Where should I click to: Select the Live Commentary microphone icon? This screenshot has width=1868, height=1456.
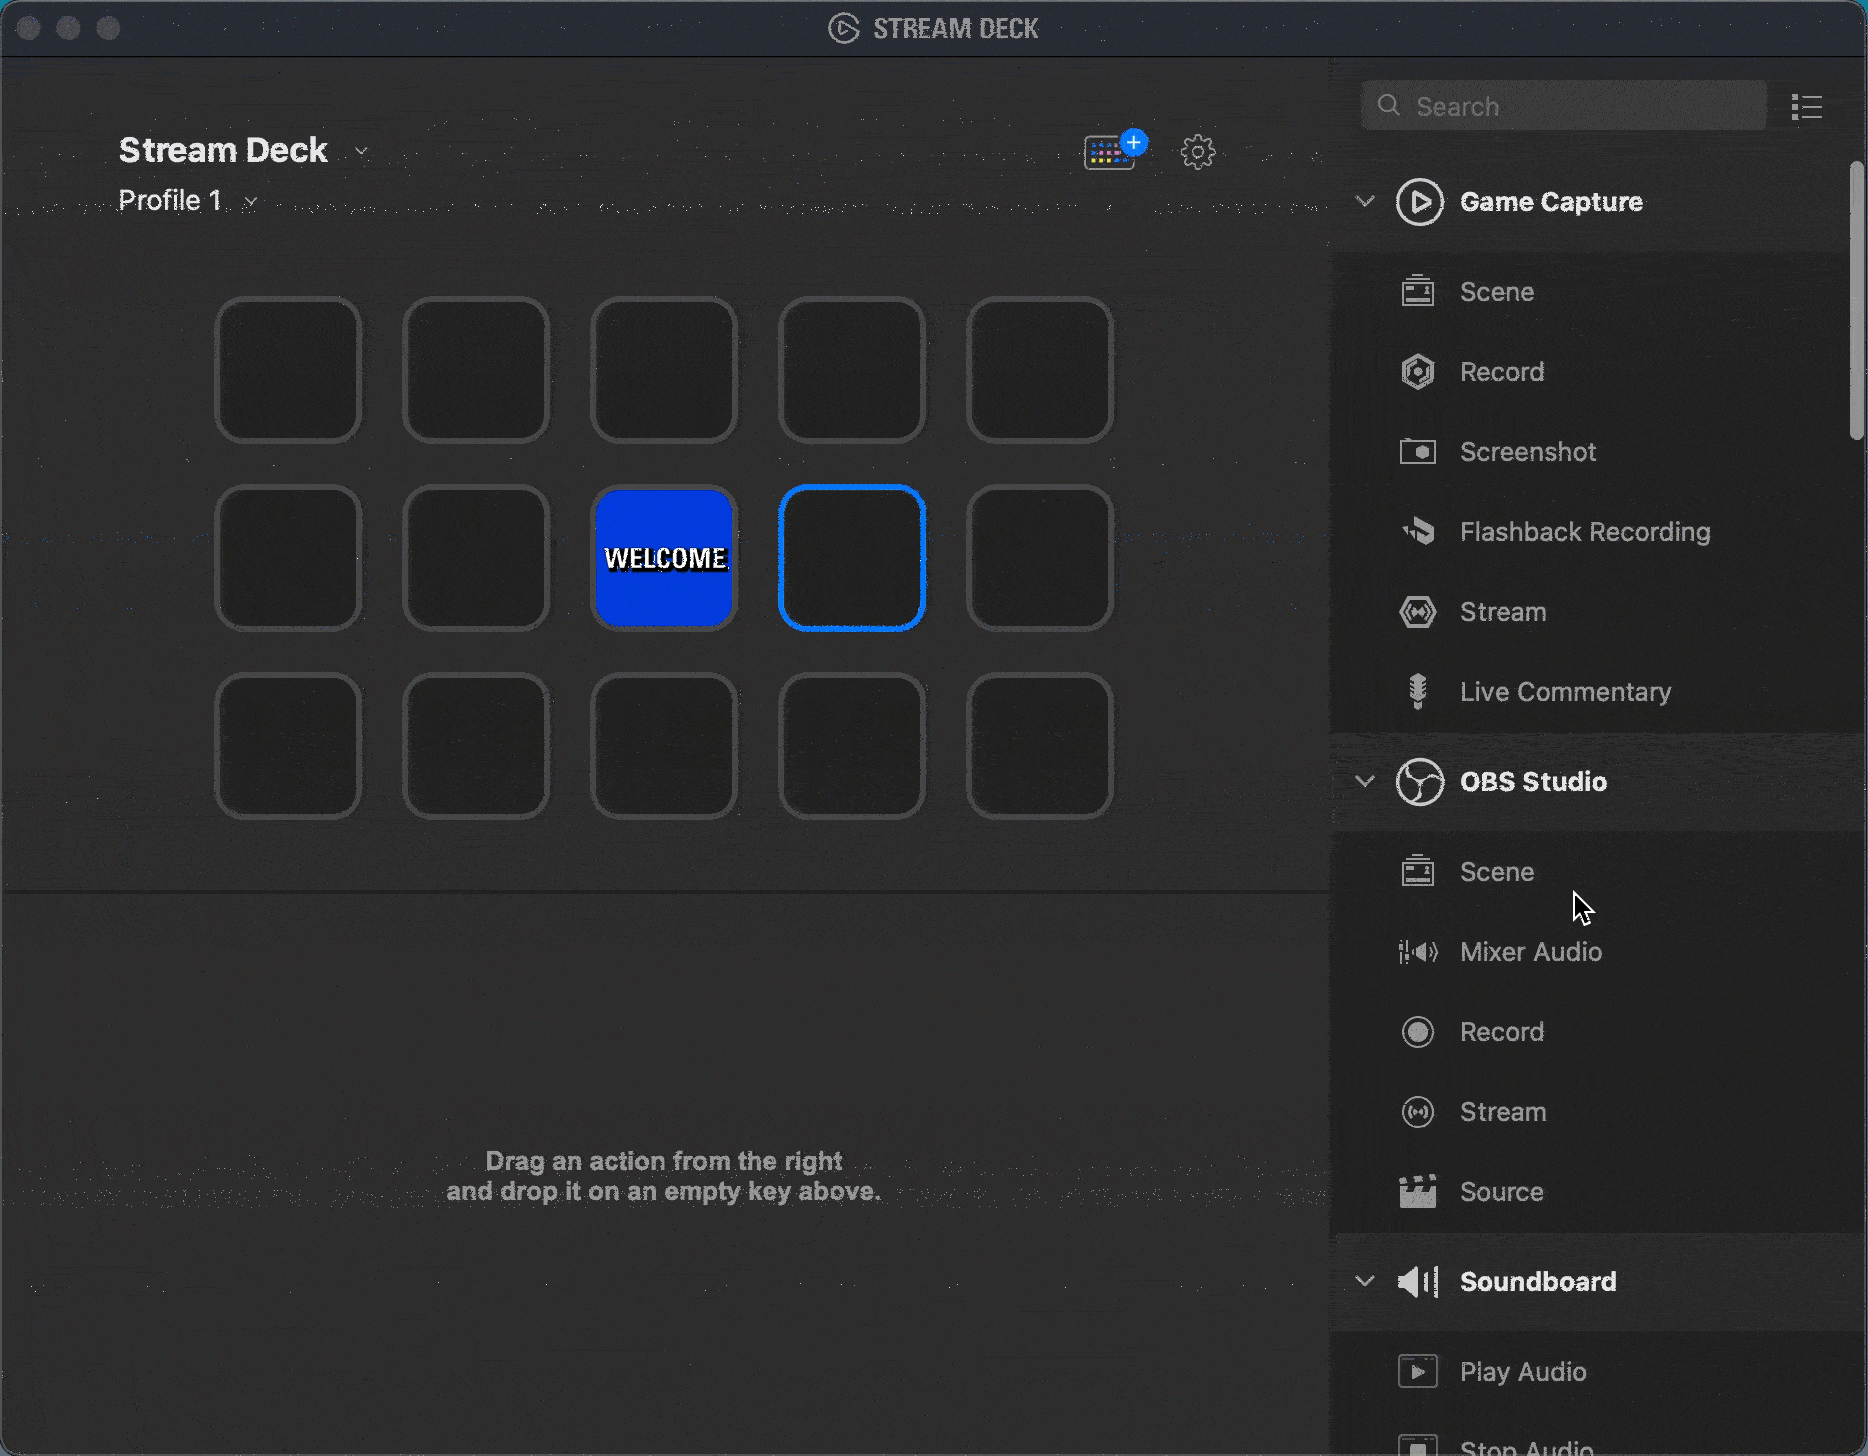1418,692
